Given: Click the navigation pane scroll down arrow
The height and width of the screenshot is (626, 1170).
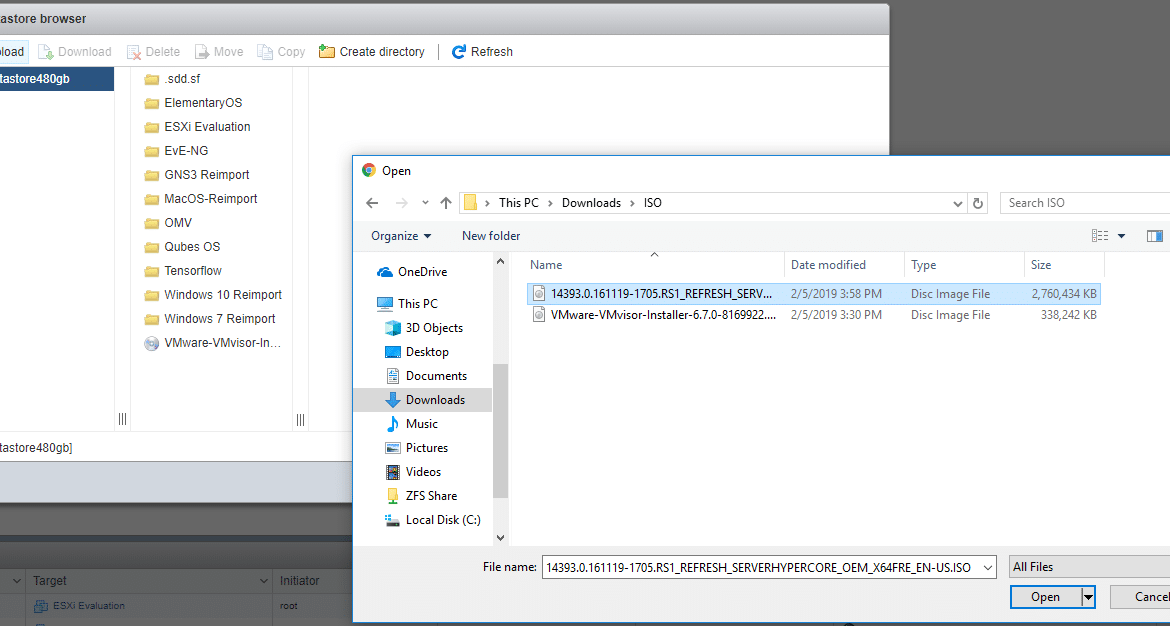Looking at the screenshot, I should pyautogui.click(x=500, y=537).
